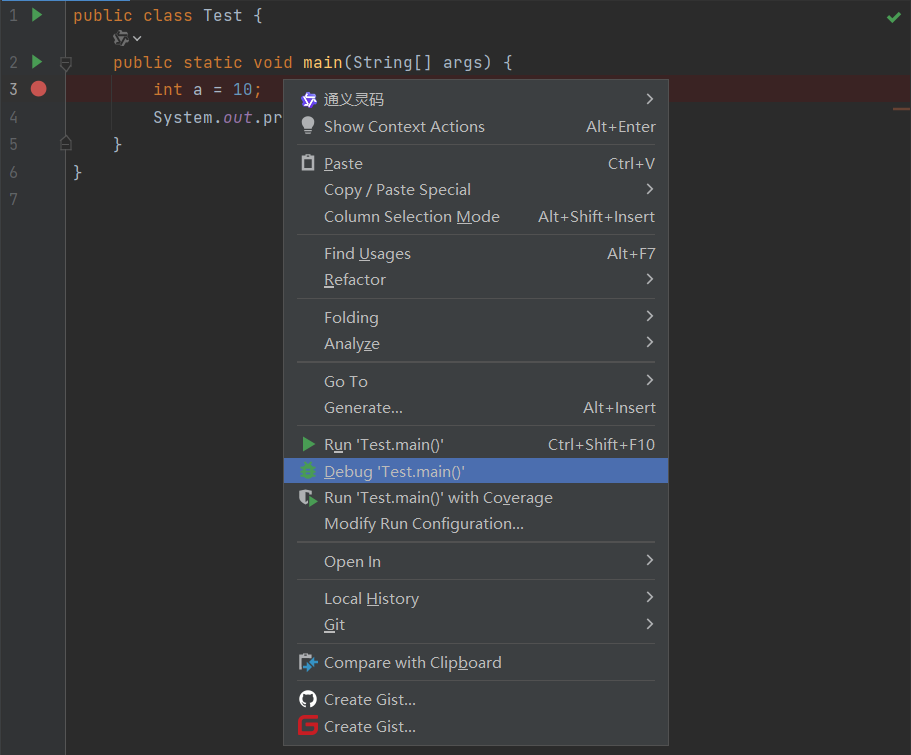The height and width of the screenshot is (755, 911).
Task: Select Find Usages from the context menu
Action: pos(367,254)
